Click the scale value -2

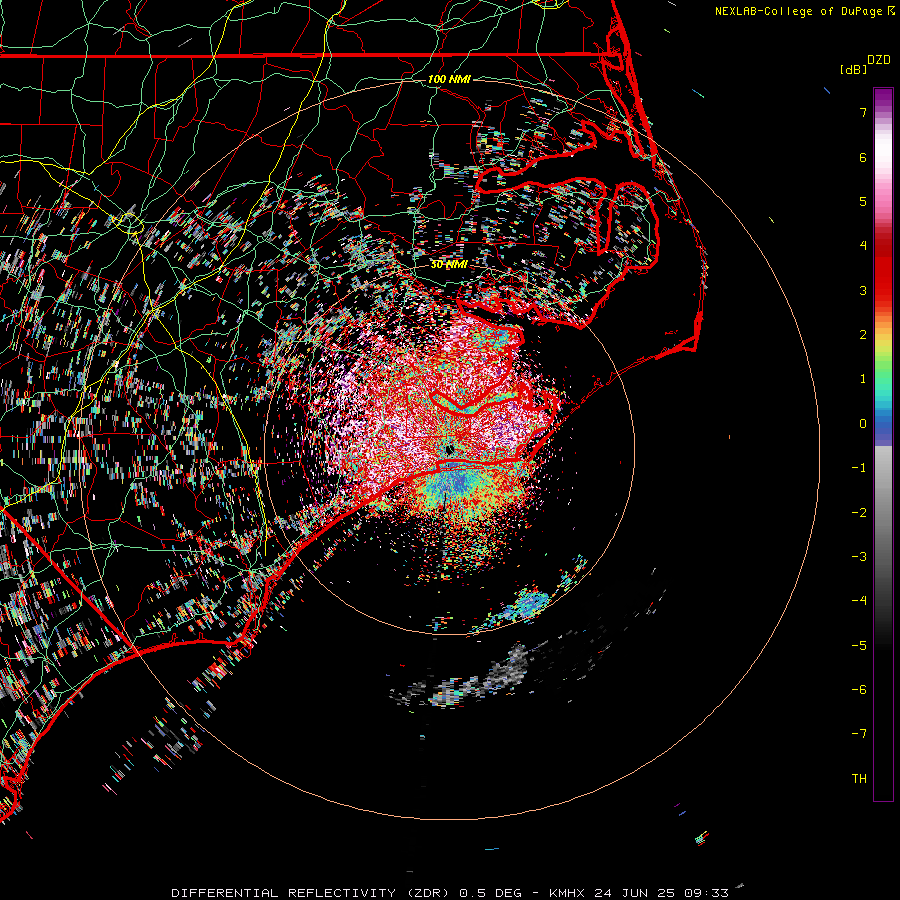(859, 513)
